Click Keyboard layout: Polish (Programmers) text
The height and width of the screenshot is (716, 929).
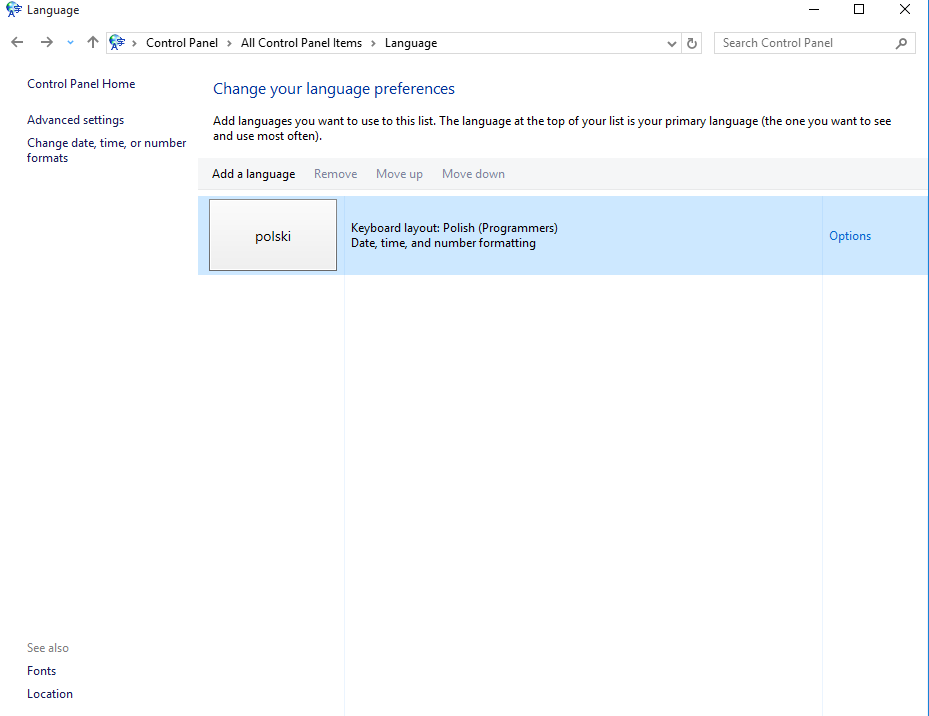[454, 228]
